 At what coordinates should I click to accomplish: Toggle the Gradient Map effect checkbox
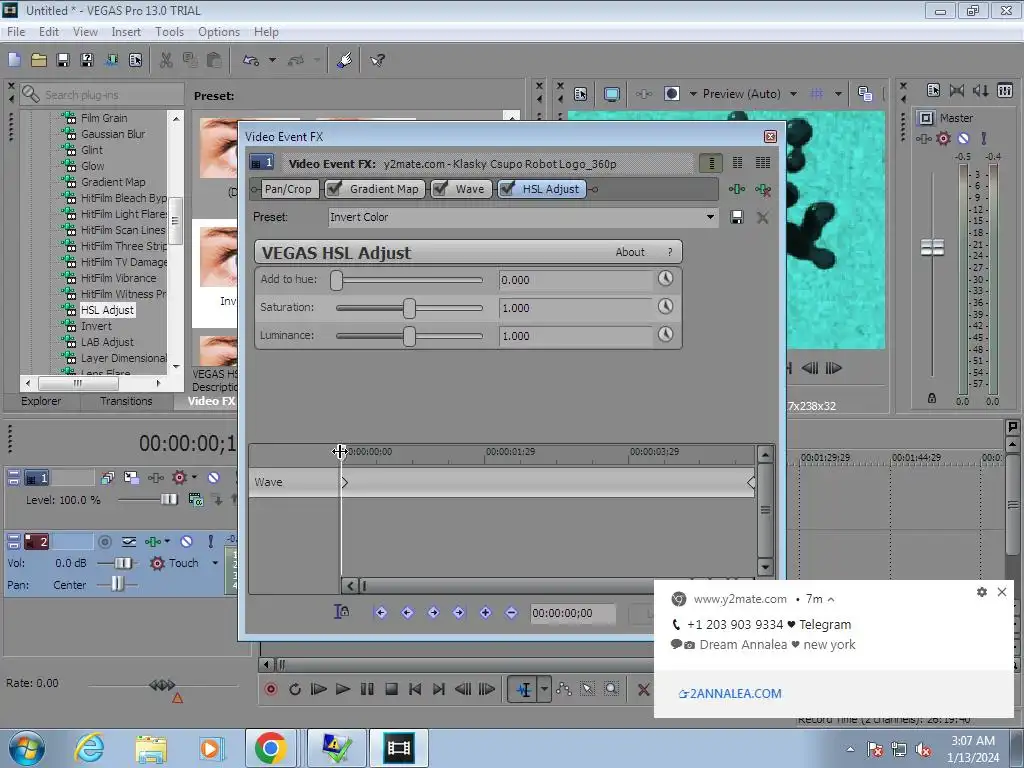(x=334, y=189)
